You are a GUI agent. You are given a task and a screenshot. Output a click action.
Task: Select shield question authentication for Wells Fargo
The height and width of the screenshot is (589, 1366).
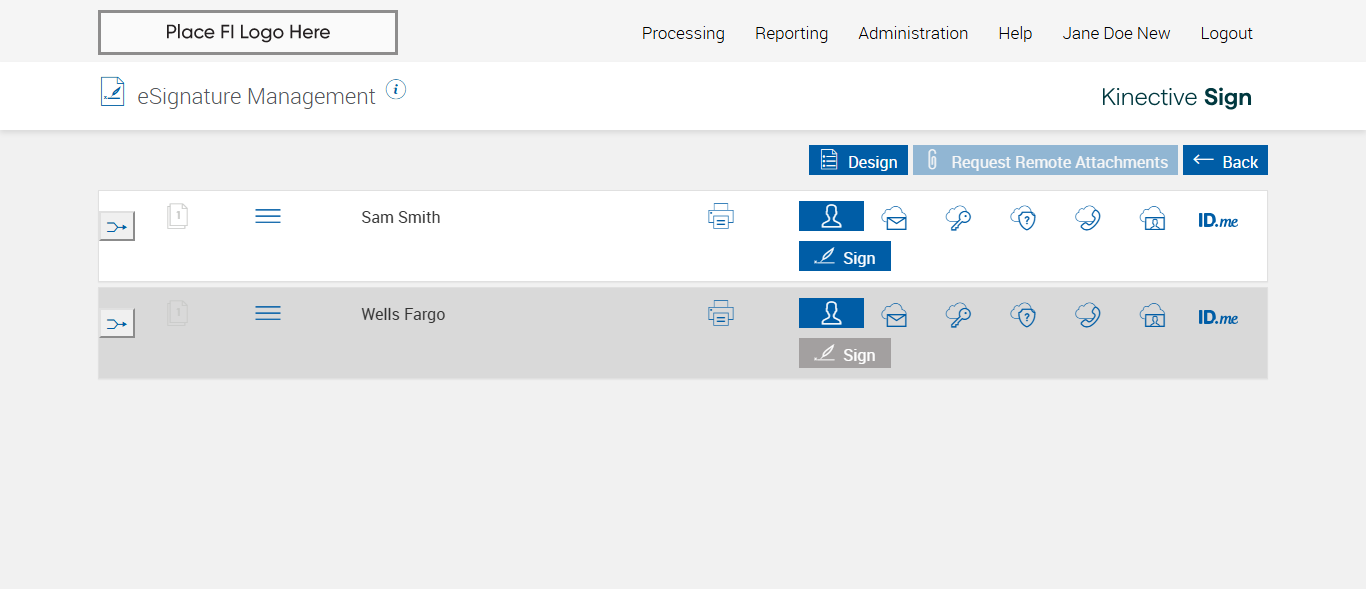1023,315
